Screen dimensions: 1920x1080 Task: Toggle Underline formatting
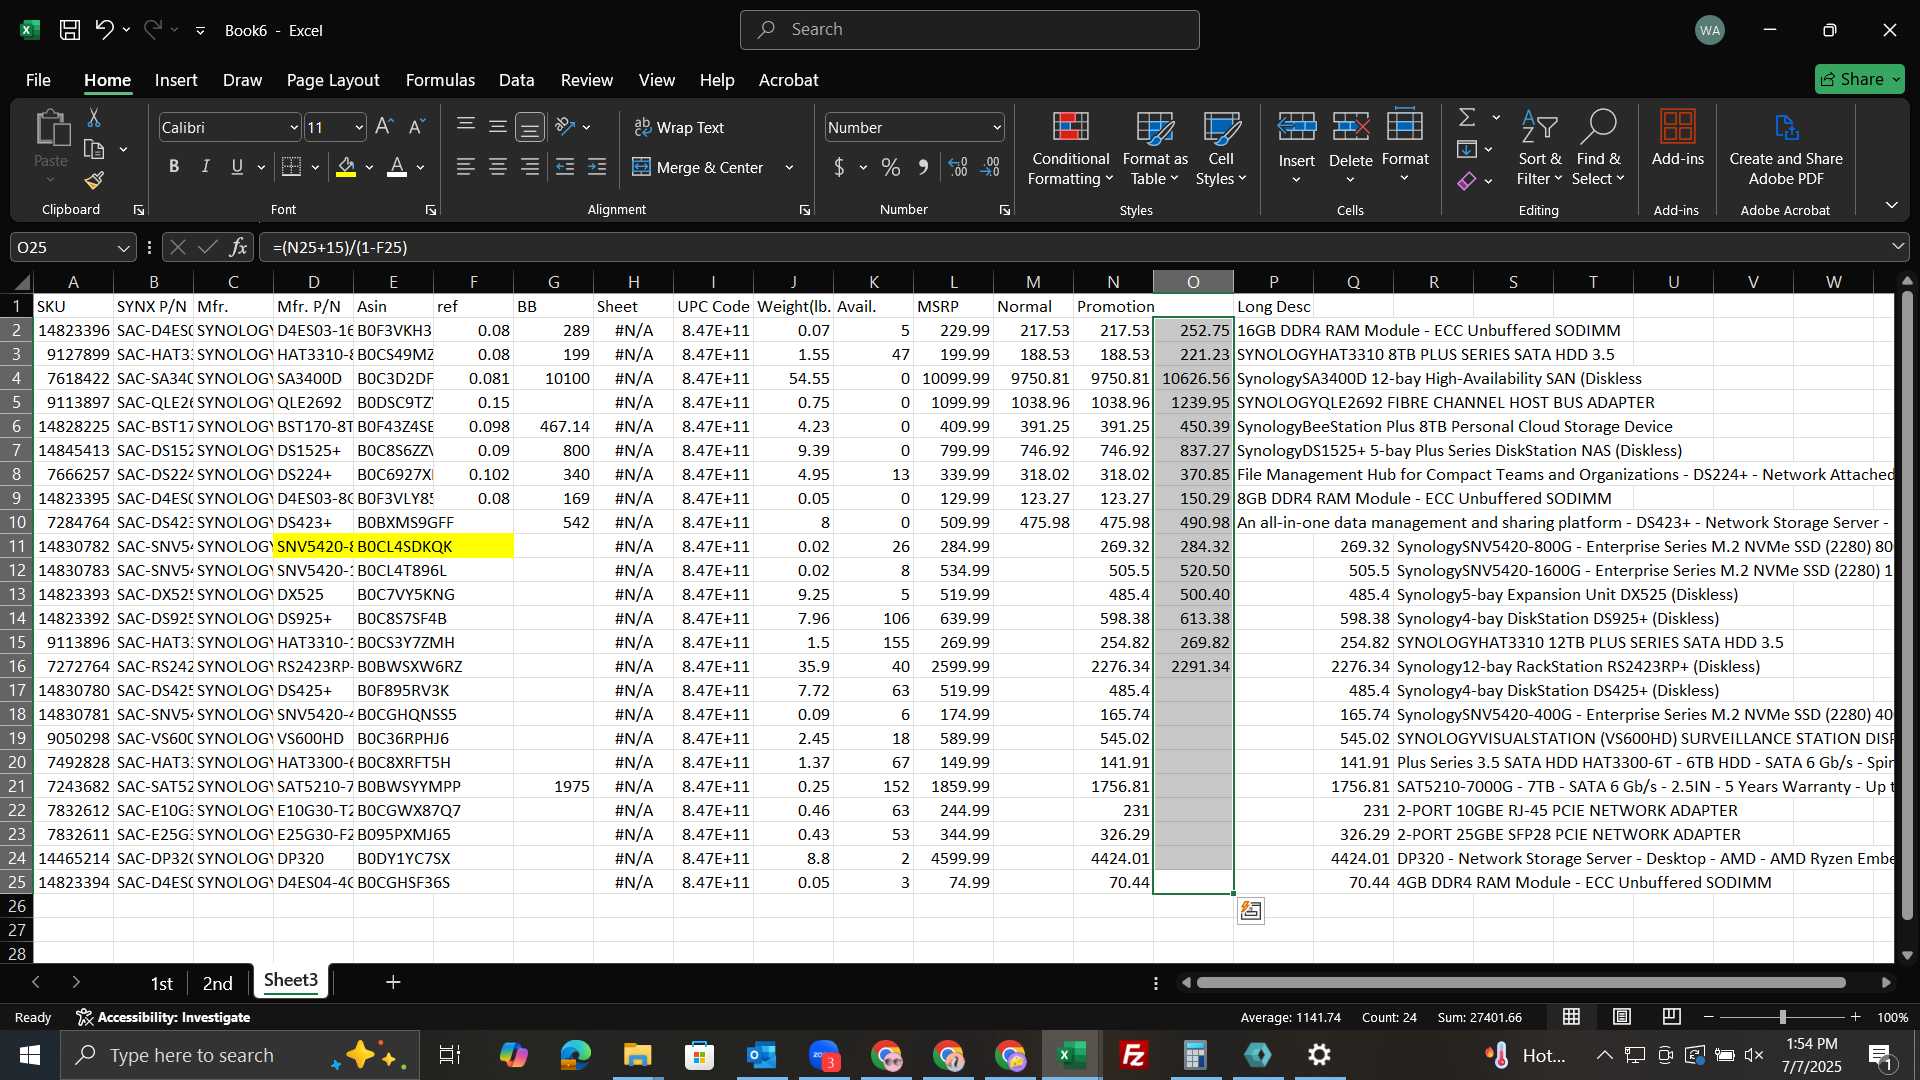click(237, 167)
